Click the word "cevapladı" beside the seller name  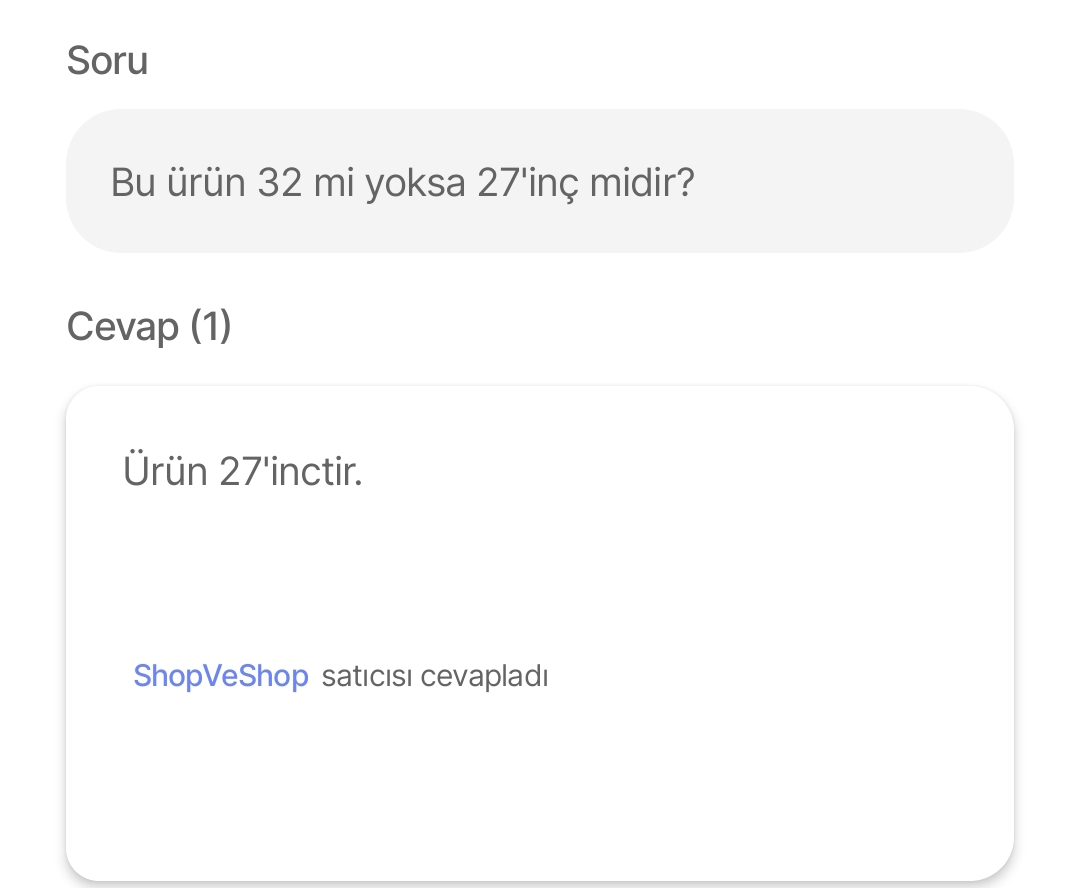[x=484, y=676]
